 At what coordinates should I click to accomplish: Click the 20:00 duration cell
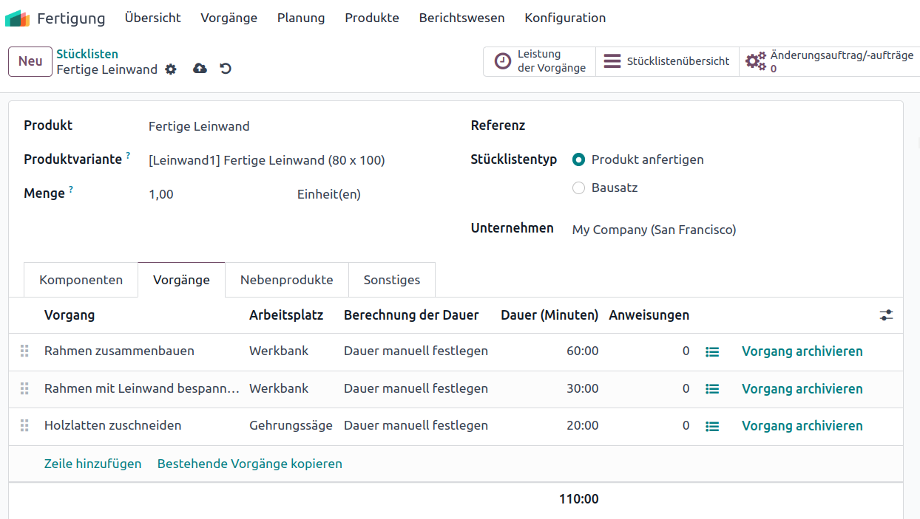[583, 425]
